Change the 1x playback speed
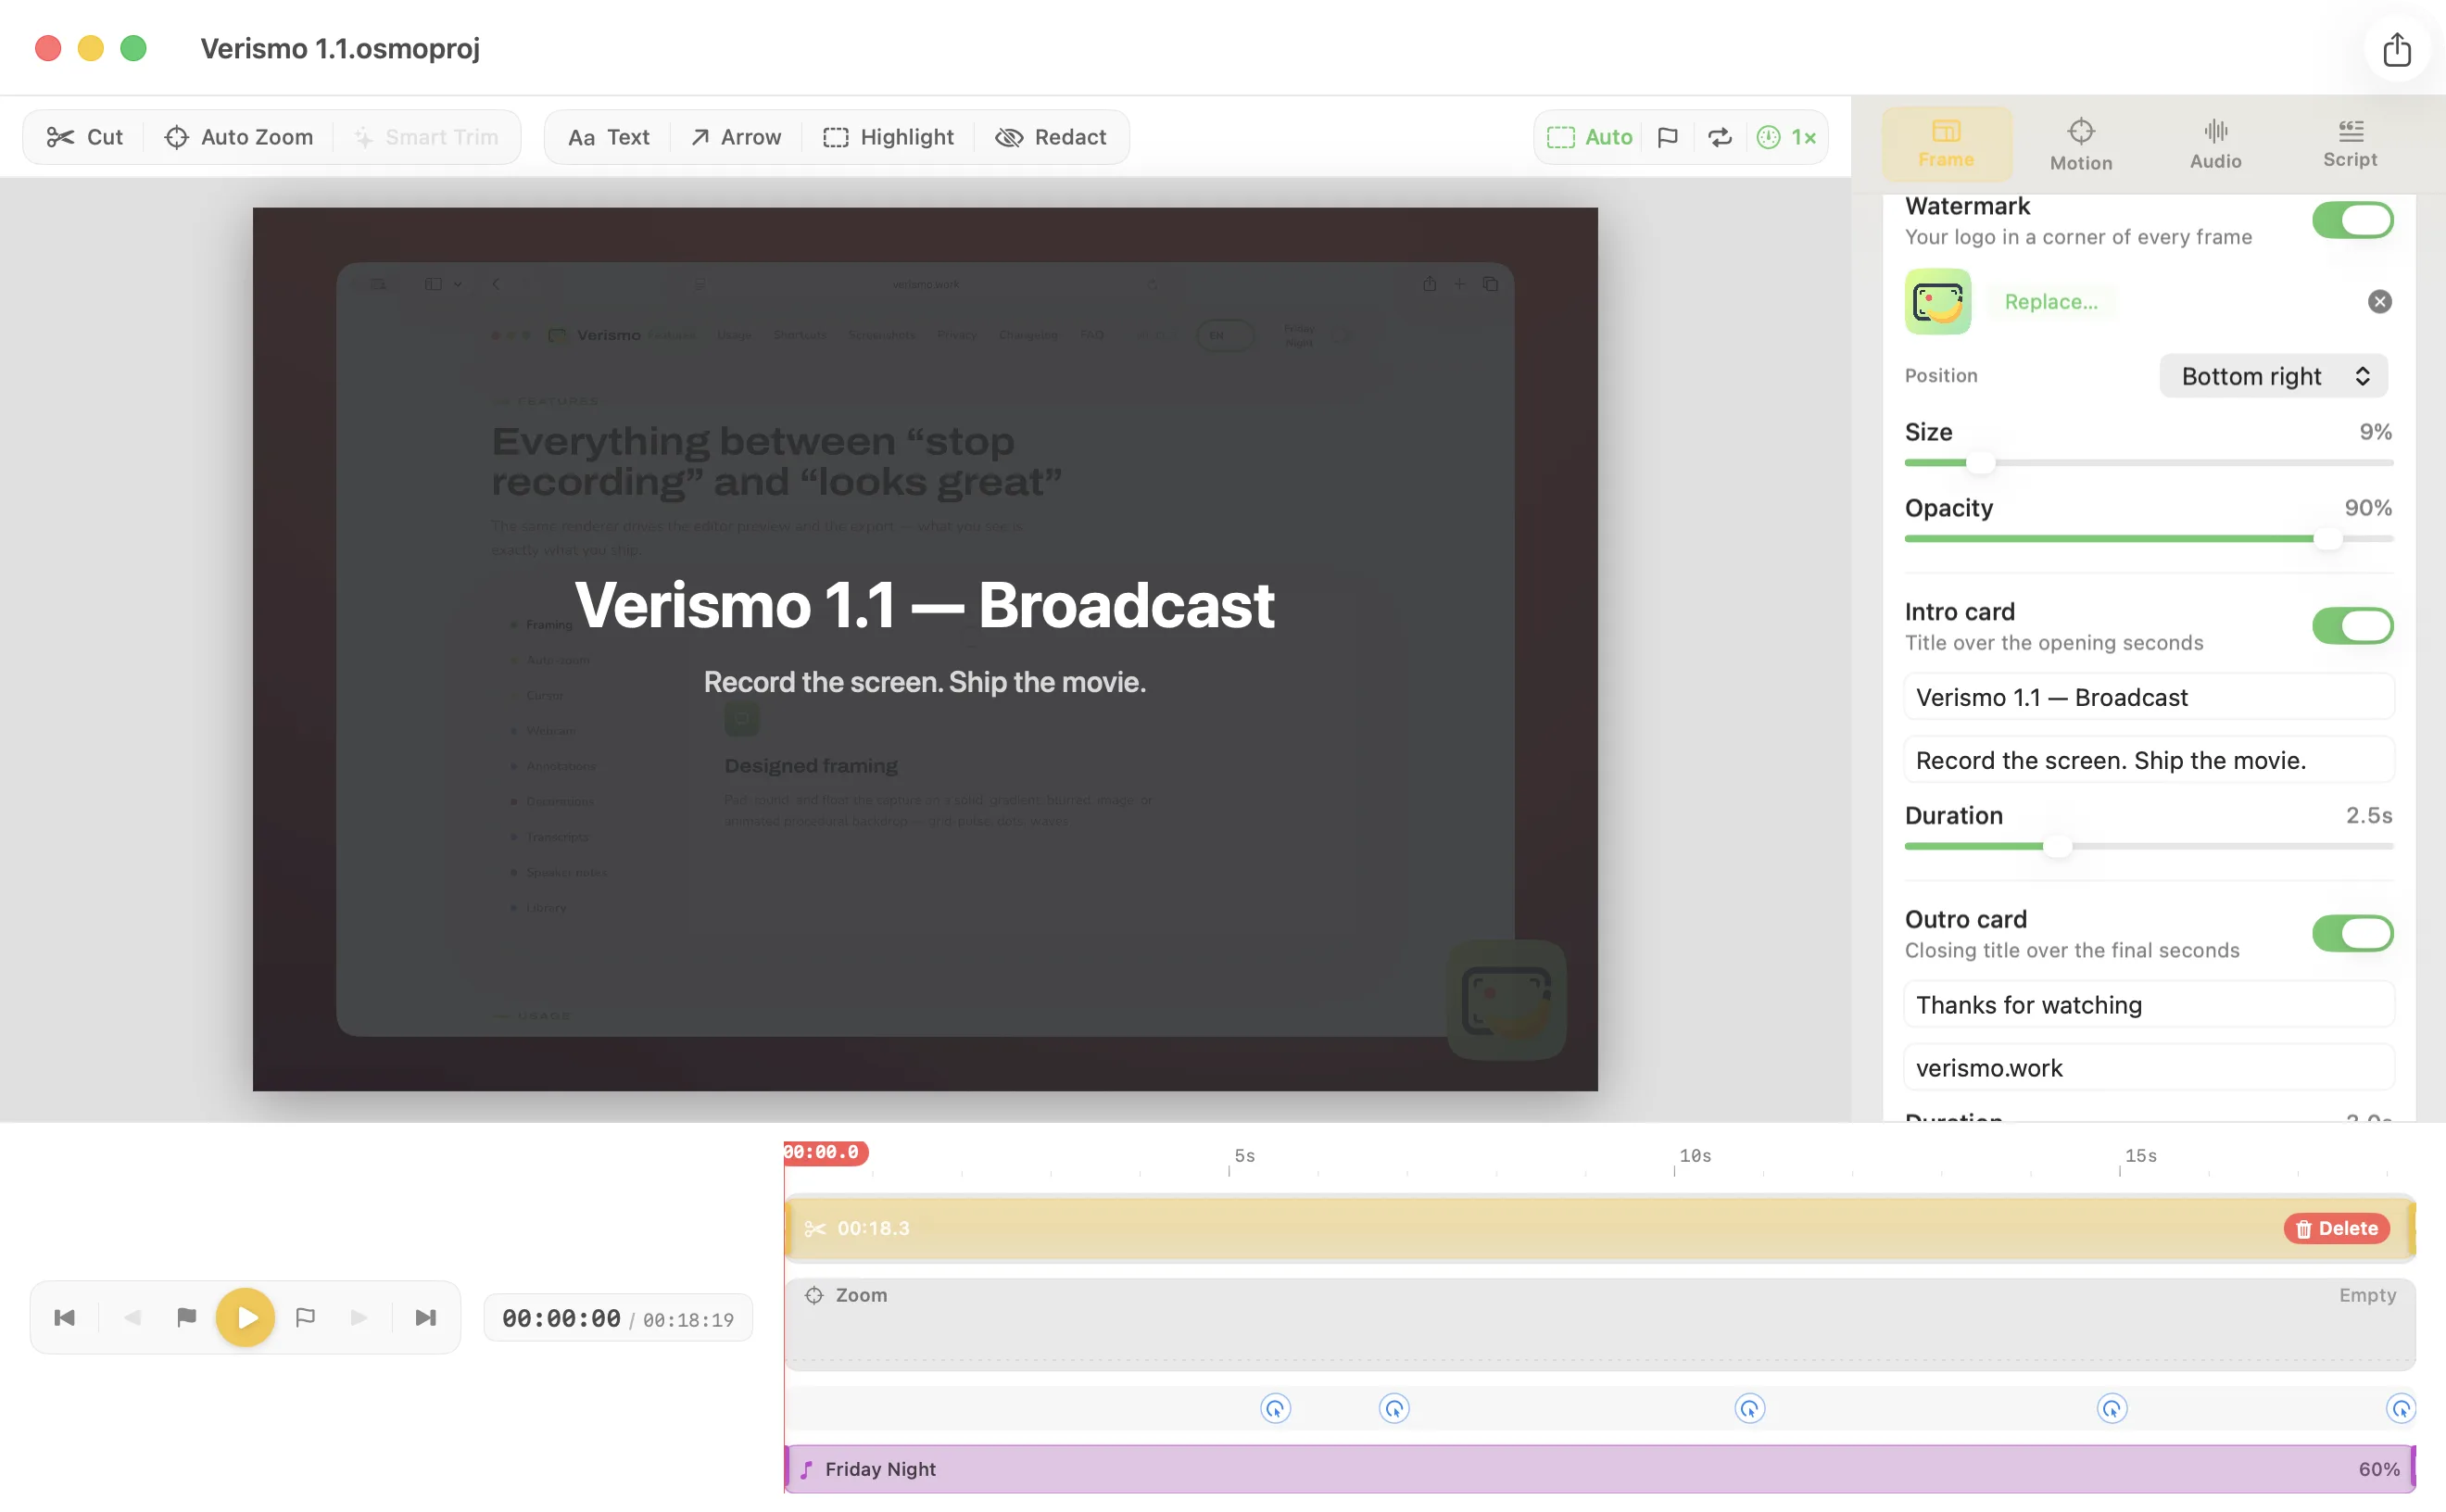 click(1786, 137)
